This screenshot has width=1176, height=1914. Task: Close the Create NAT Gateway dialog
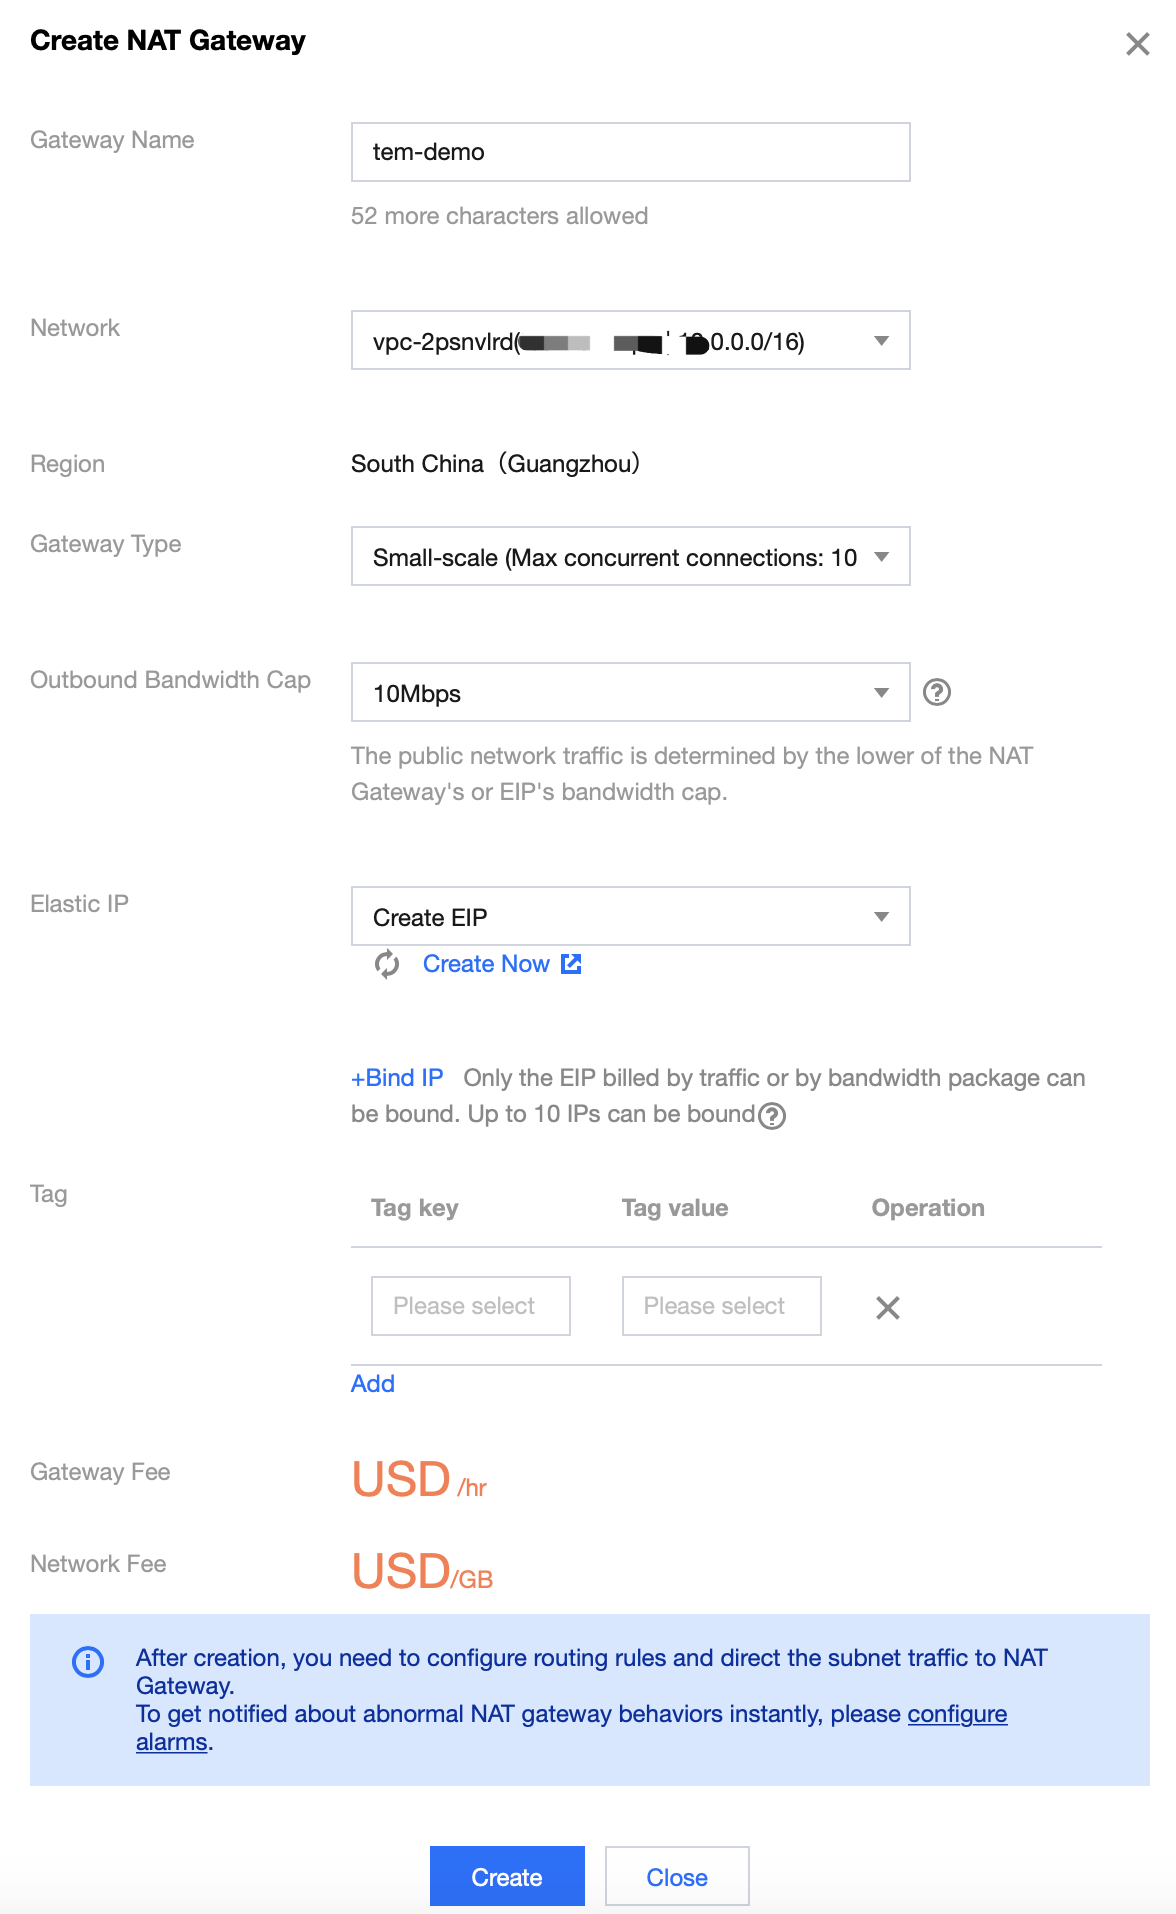tap(1137, 44)
